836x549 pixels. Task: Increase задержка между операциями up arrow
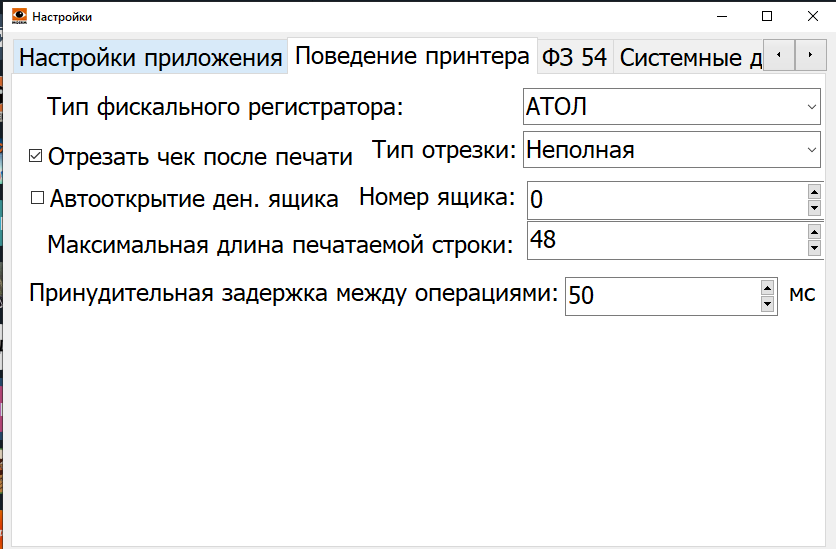pyautogui.click(x=768, y=287)
